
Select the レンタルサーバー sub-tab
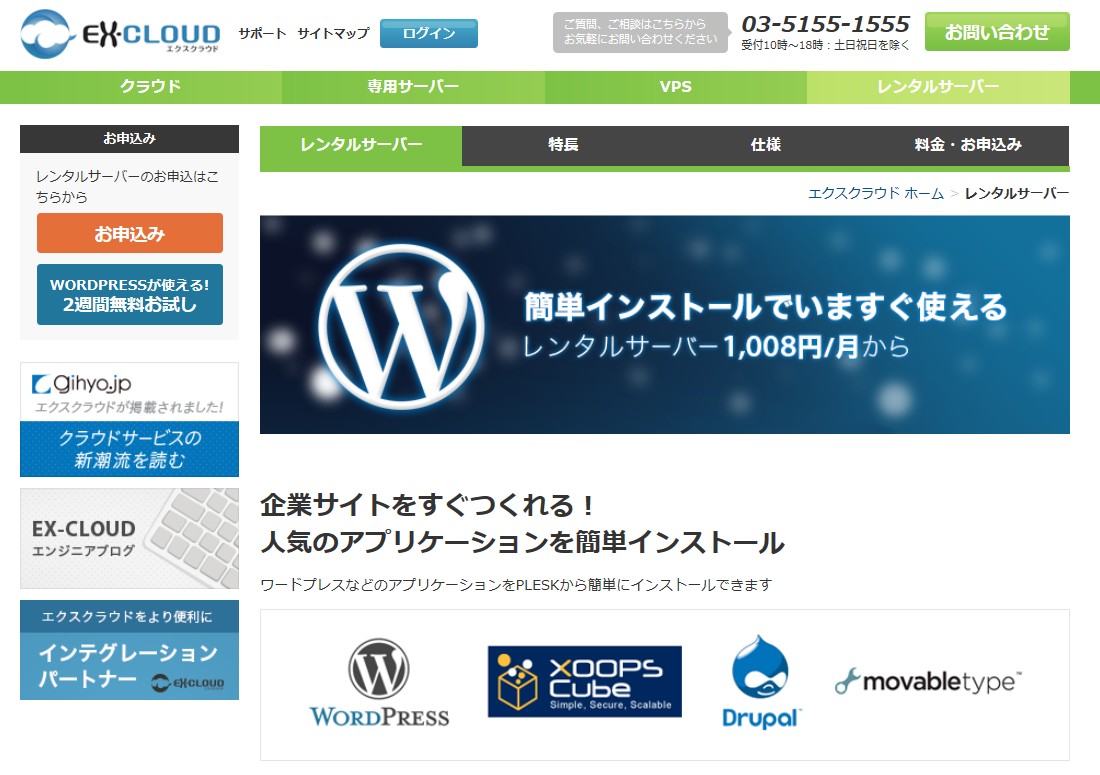tap(361, 145)
